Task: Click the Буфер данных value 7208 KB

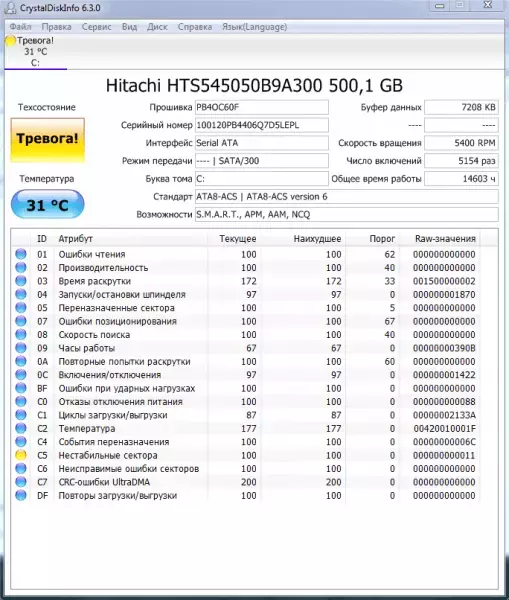Action: pos(462,107)
